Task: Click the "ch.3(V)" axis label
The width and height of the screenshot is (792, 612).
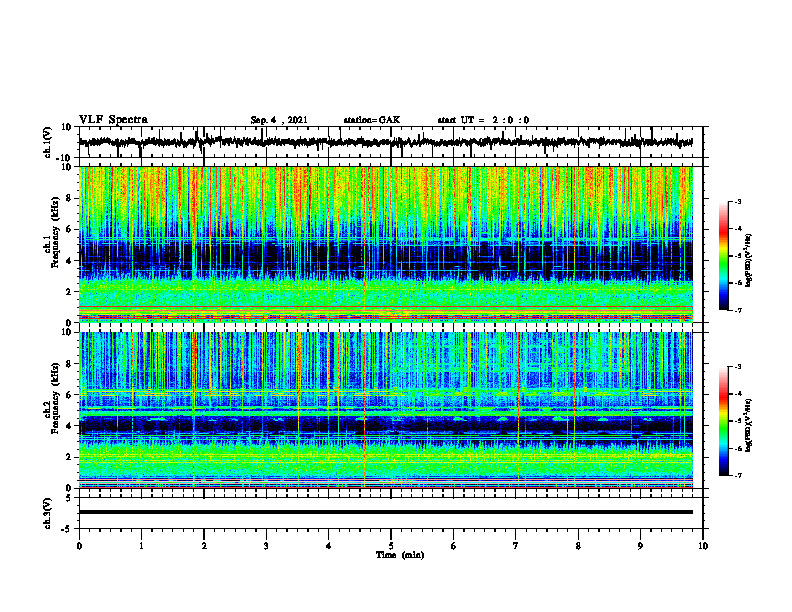Action: (x=48, y=513)
